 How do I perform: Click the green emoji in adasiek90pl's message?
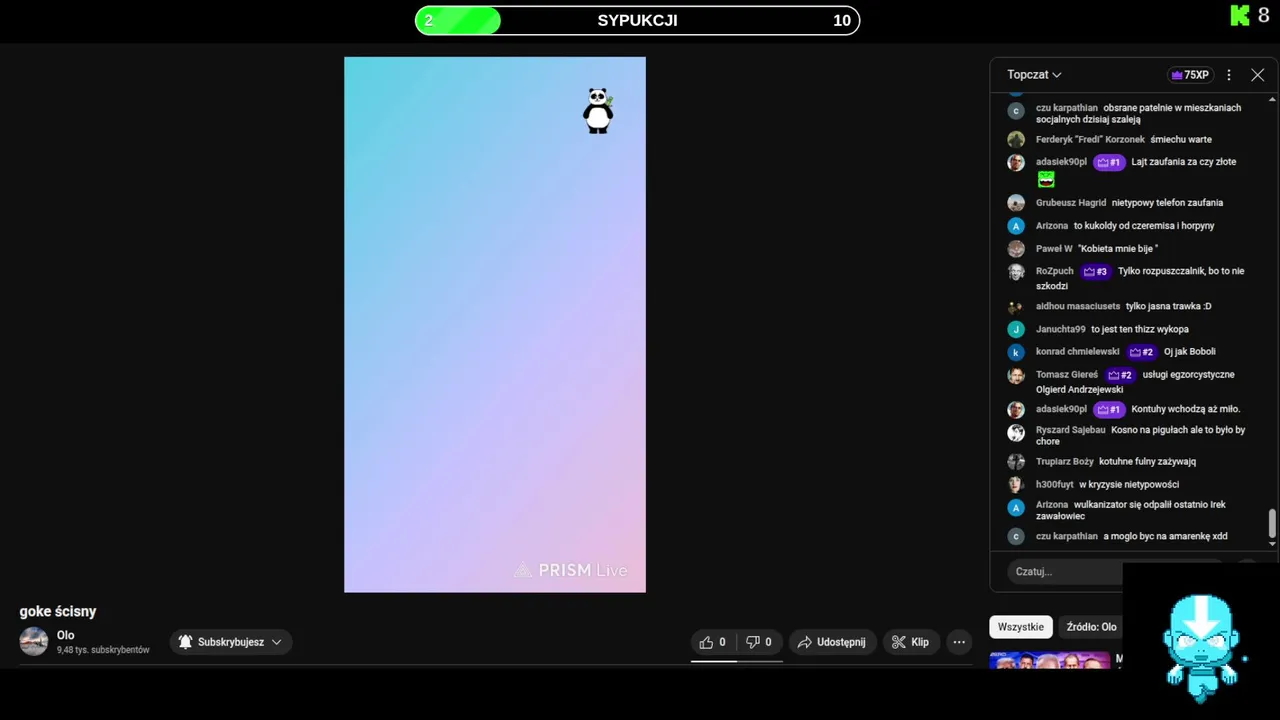[1046, 179]
